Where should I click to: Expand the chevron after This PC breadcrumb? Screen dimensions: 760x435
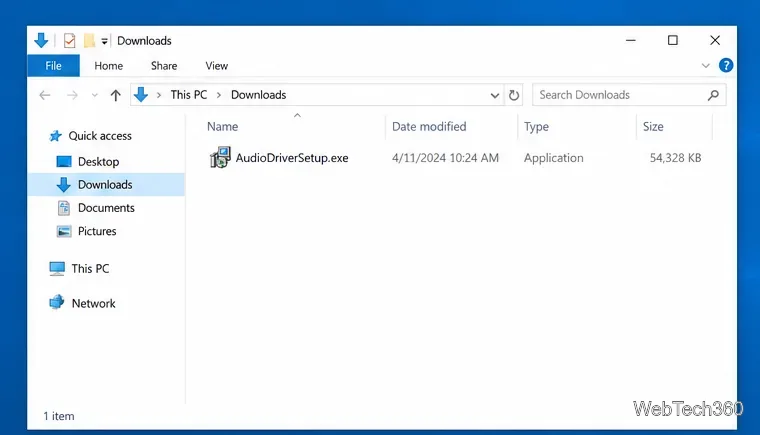click(219, 95)
